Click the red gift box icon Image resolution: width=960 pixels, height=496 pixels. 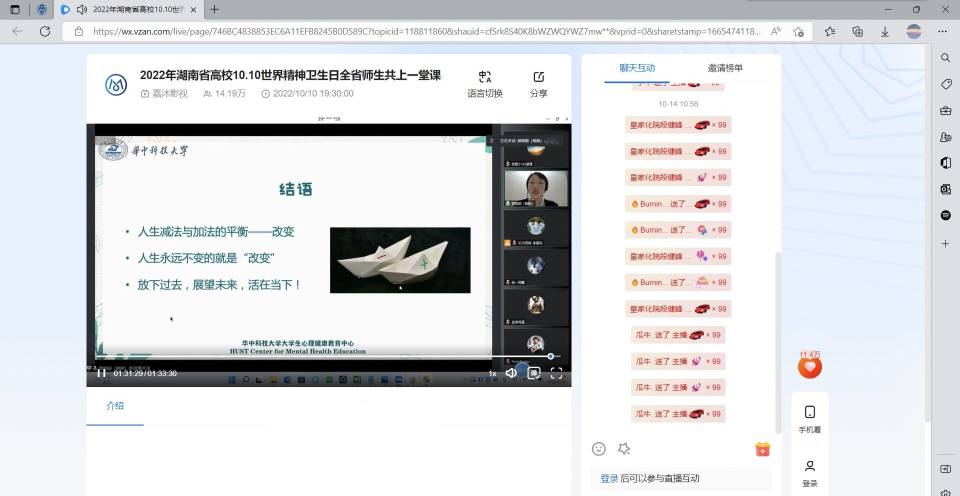(762, 449)
